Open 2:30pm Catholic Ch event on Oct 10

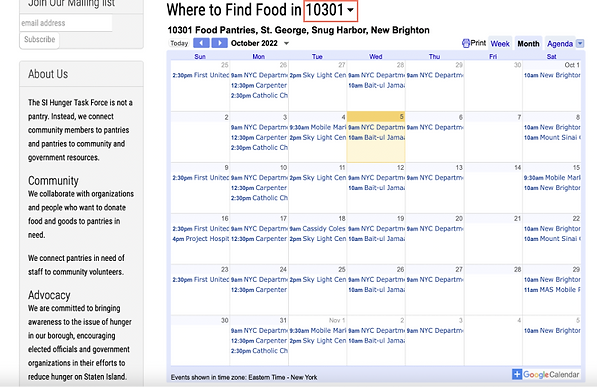point(259,198)
